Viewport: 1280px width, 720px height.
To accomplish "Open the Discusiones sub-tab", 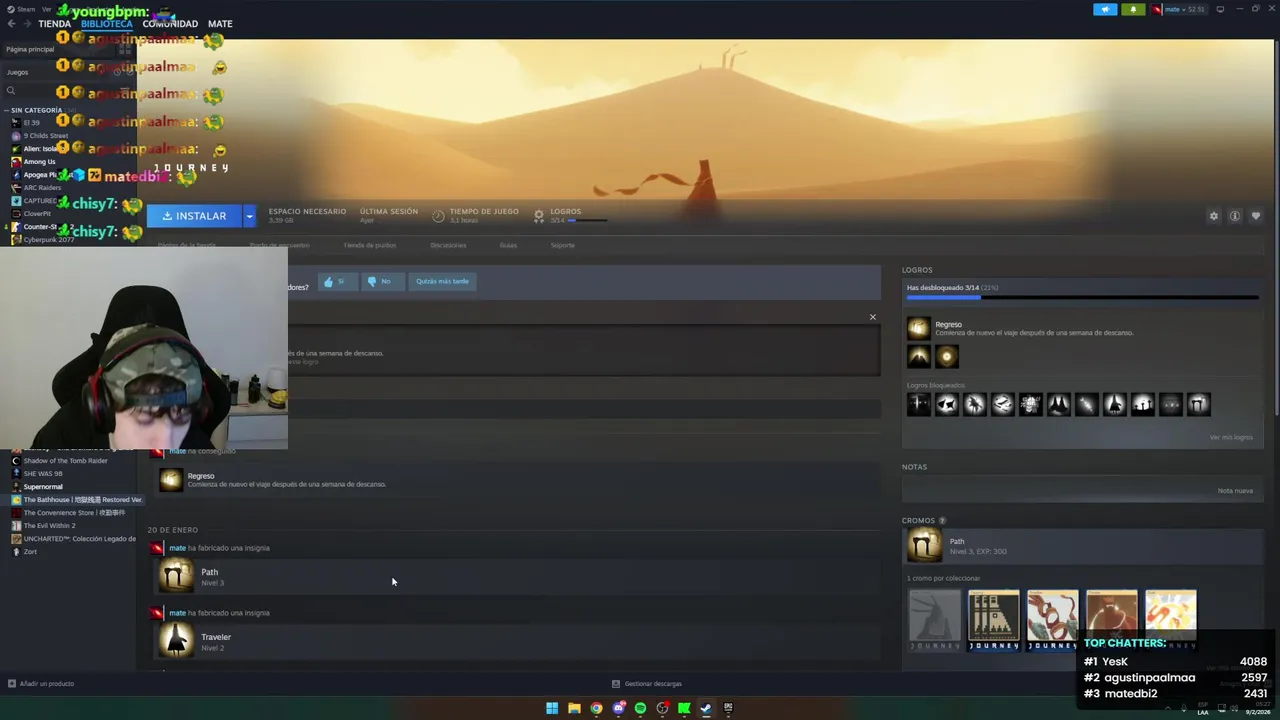I will coord(448,245).
